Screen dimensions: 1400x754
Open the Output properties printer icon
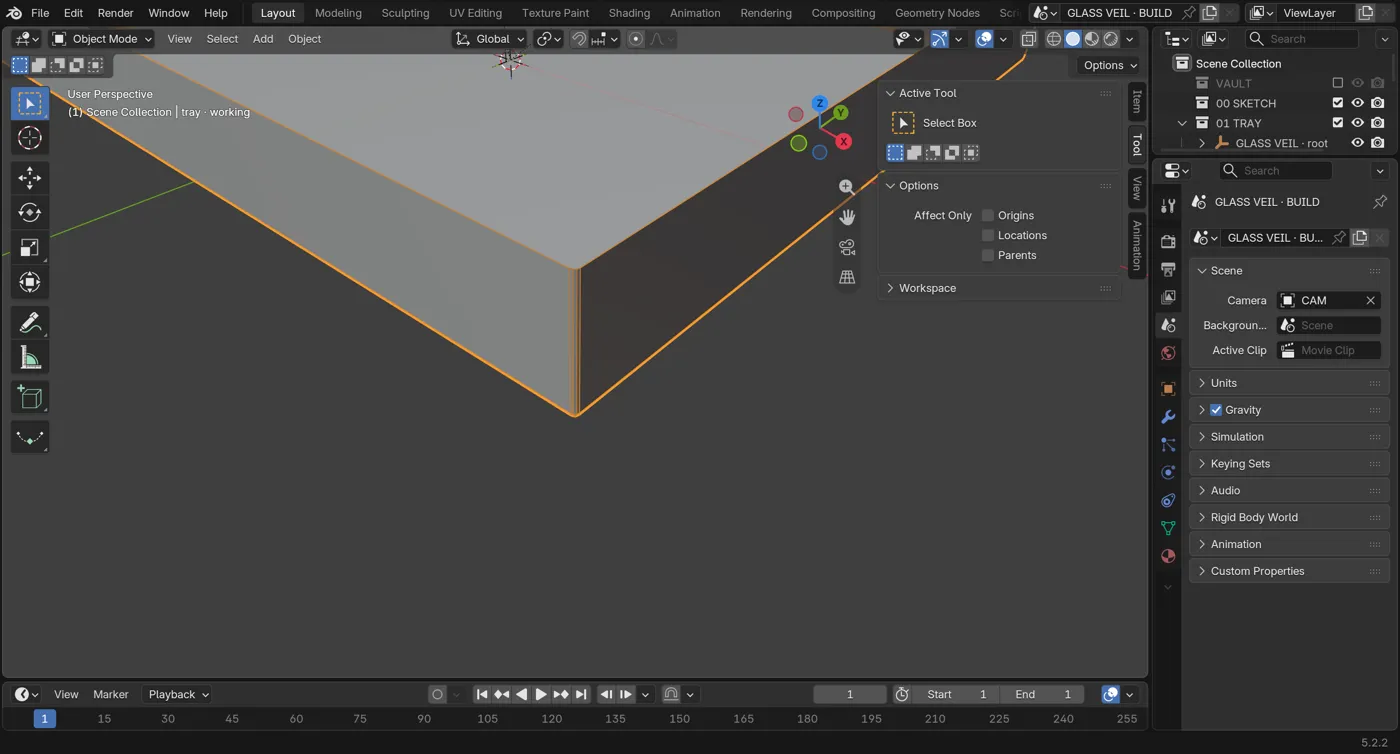pyautogui.click(x=1168, y=269)
